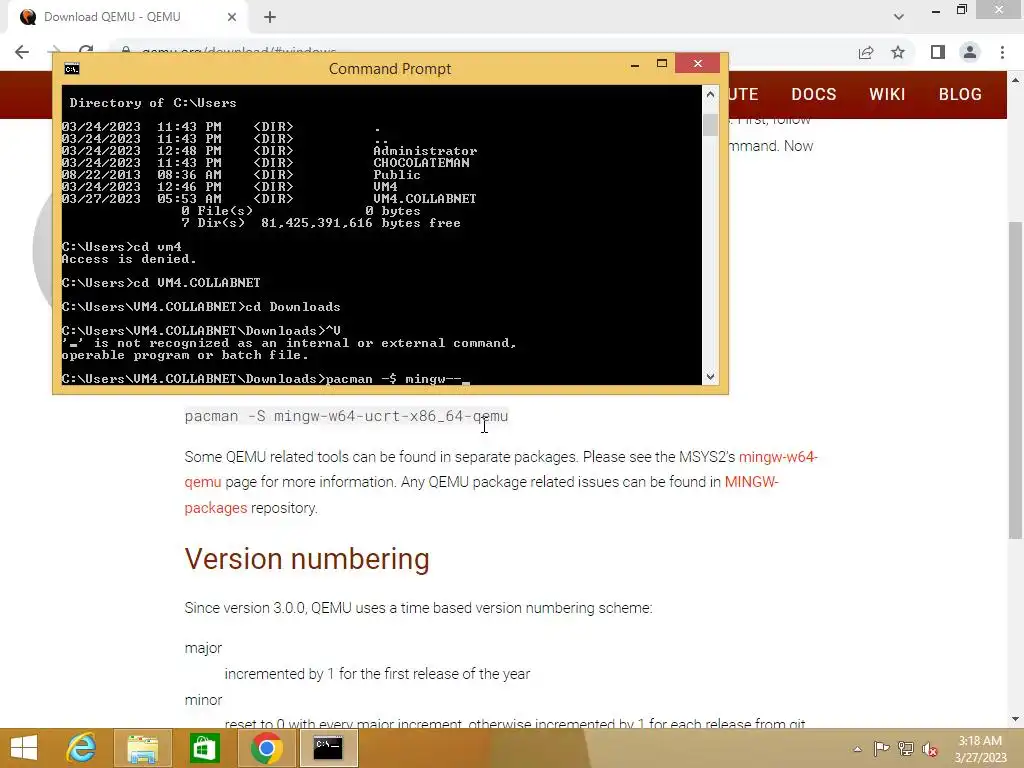Switch to Command Prompt in taskbar
Image resolution: width=1024 pixels, height=768 pixels.
[328, 748]
